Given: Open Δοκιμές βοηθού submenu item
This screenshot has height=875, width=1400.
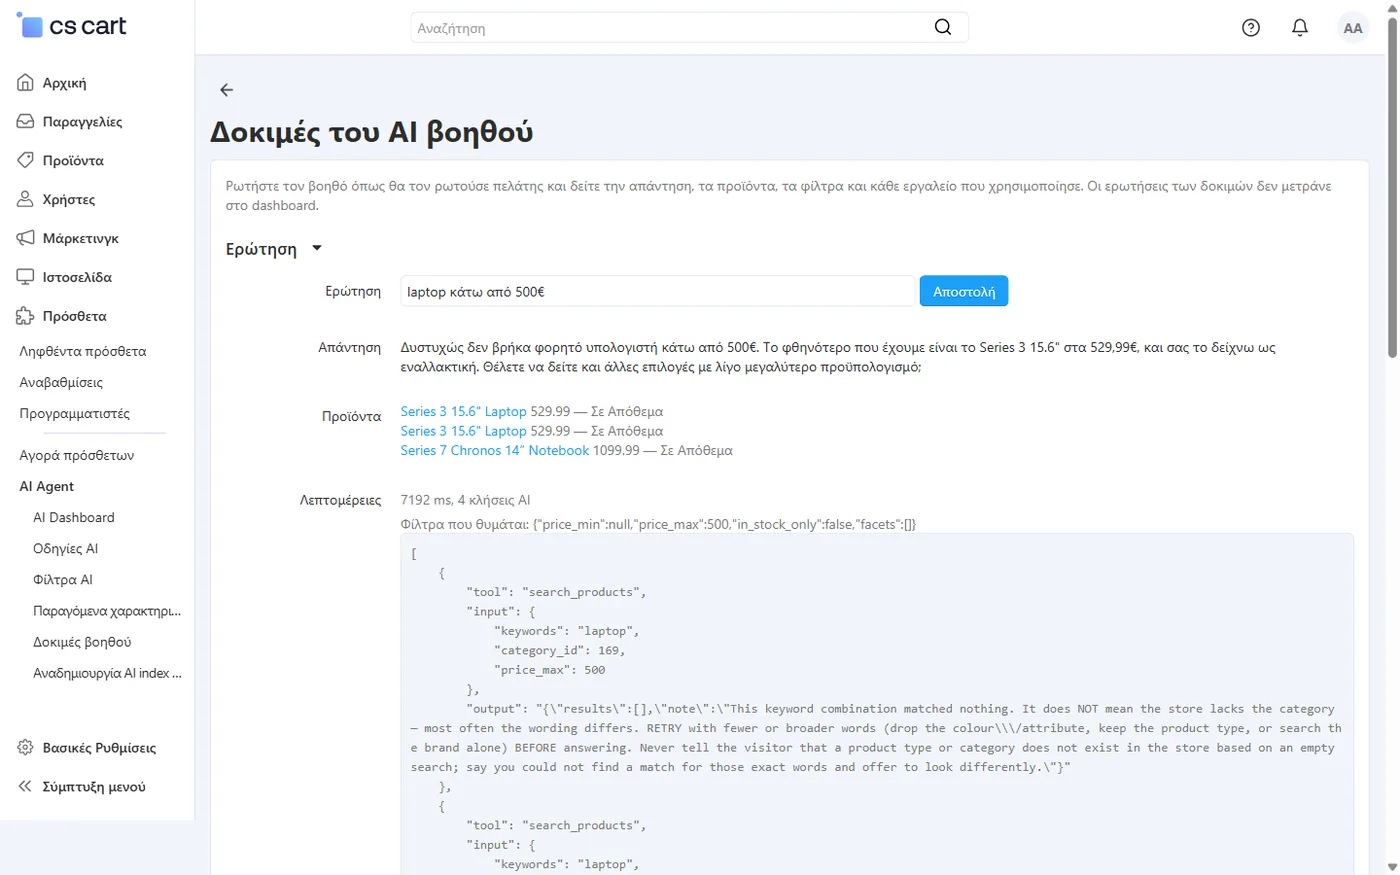Looking at the screenshot, I should click(82, 642).
